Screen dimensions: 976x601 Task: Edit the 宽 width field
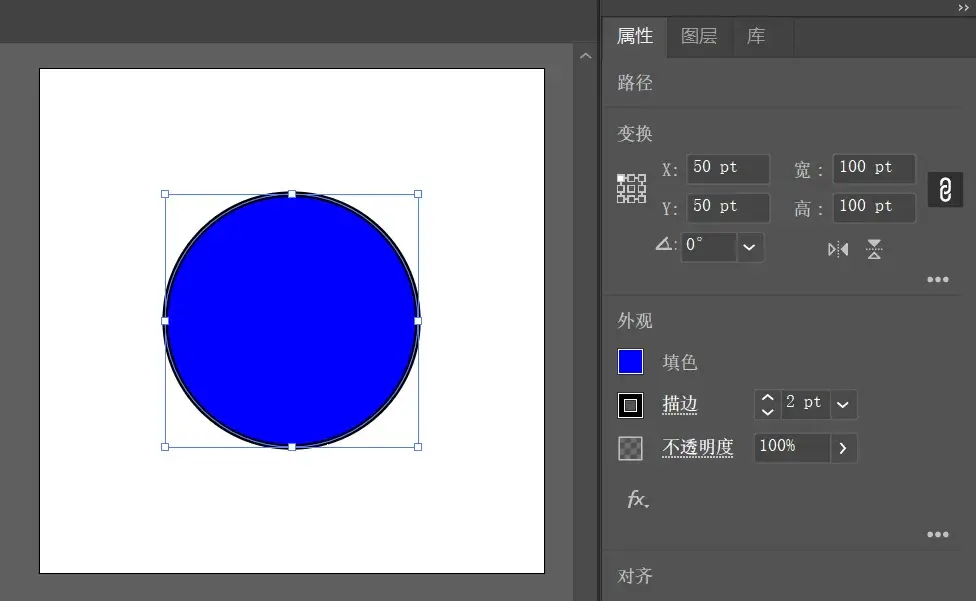point(874,169)
